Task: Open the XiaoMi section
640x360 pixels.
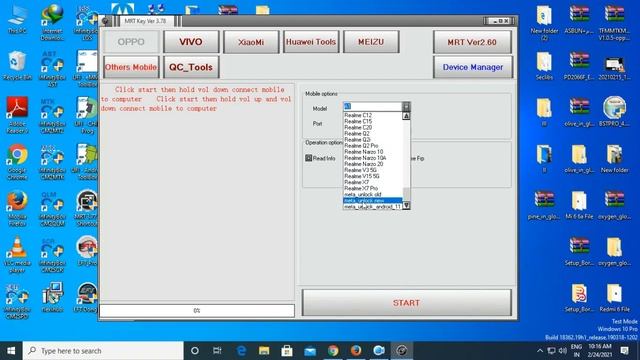Action: [x=251, y=42]
